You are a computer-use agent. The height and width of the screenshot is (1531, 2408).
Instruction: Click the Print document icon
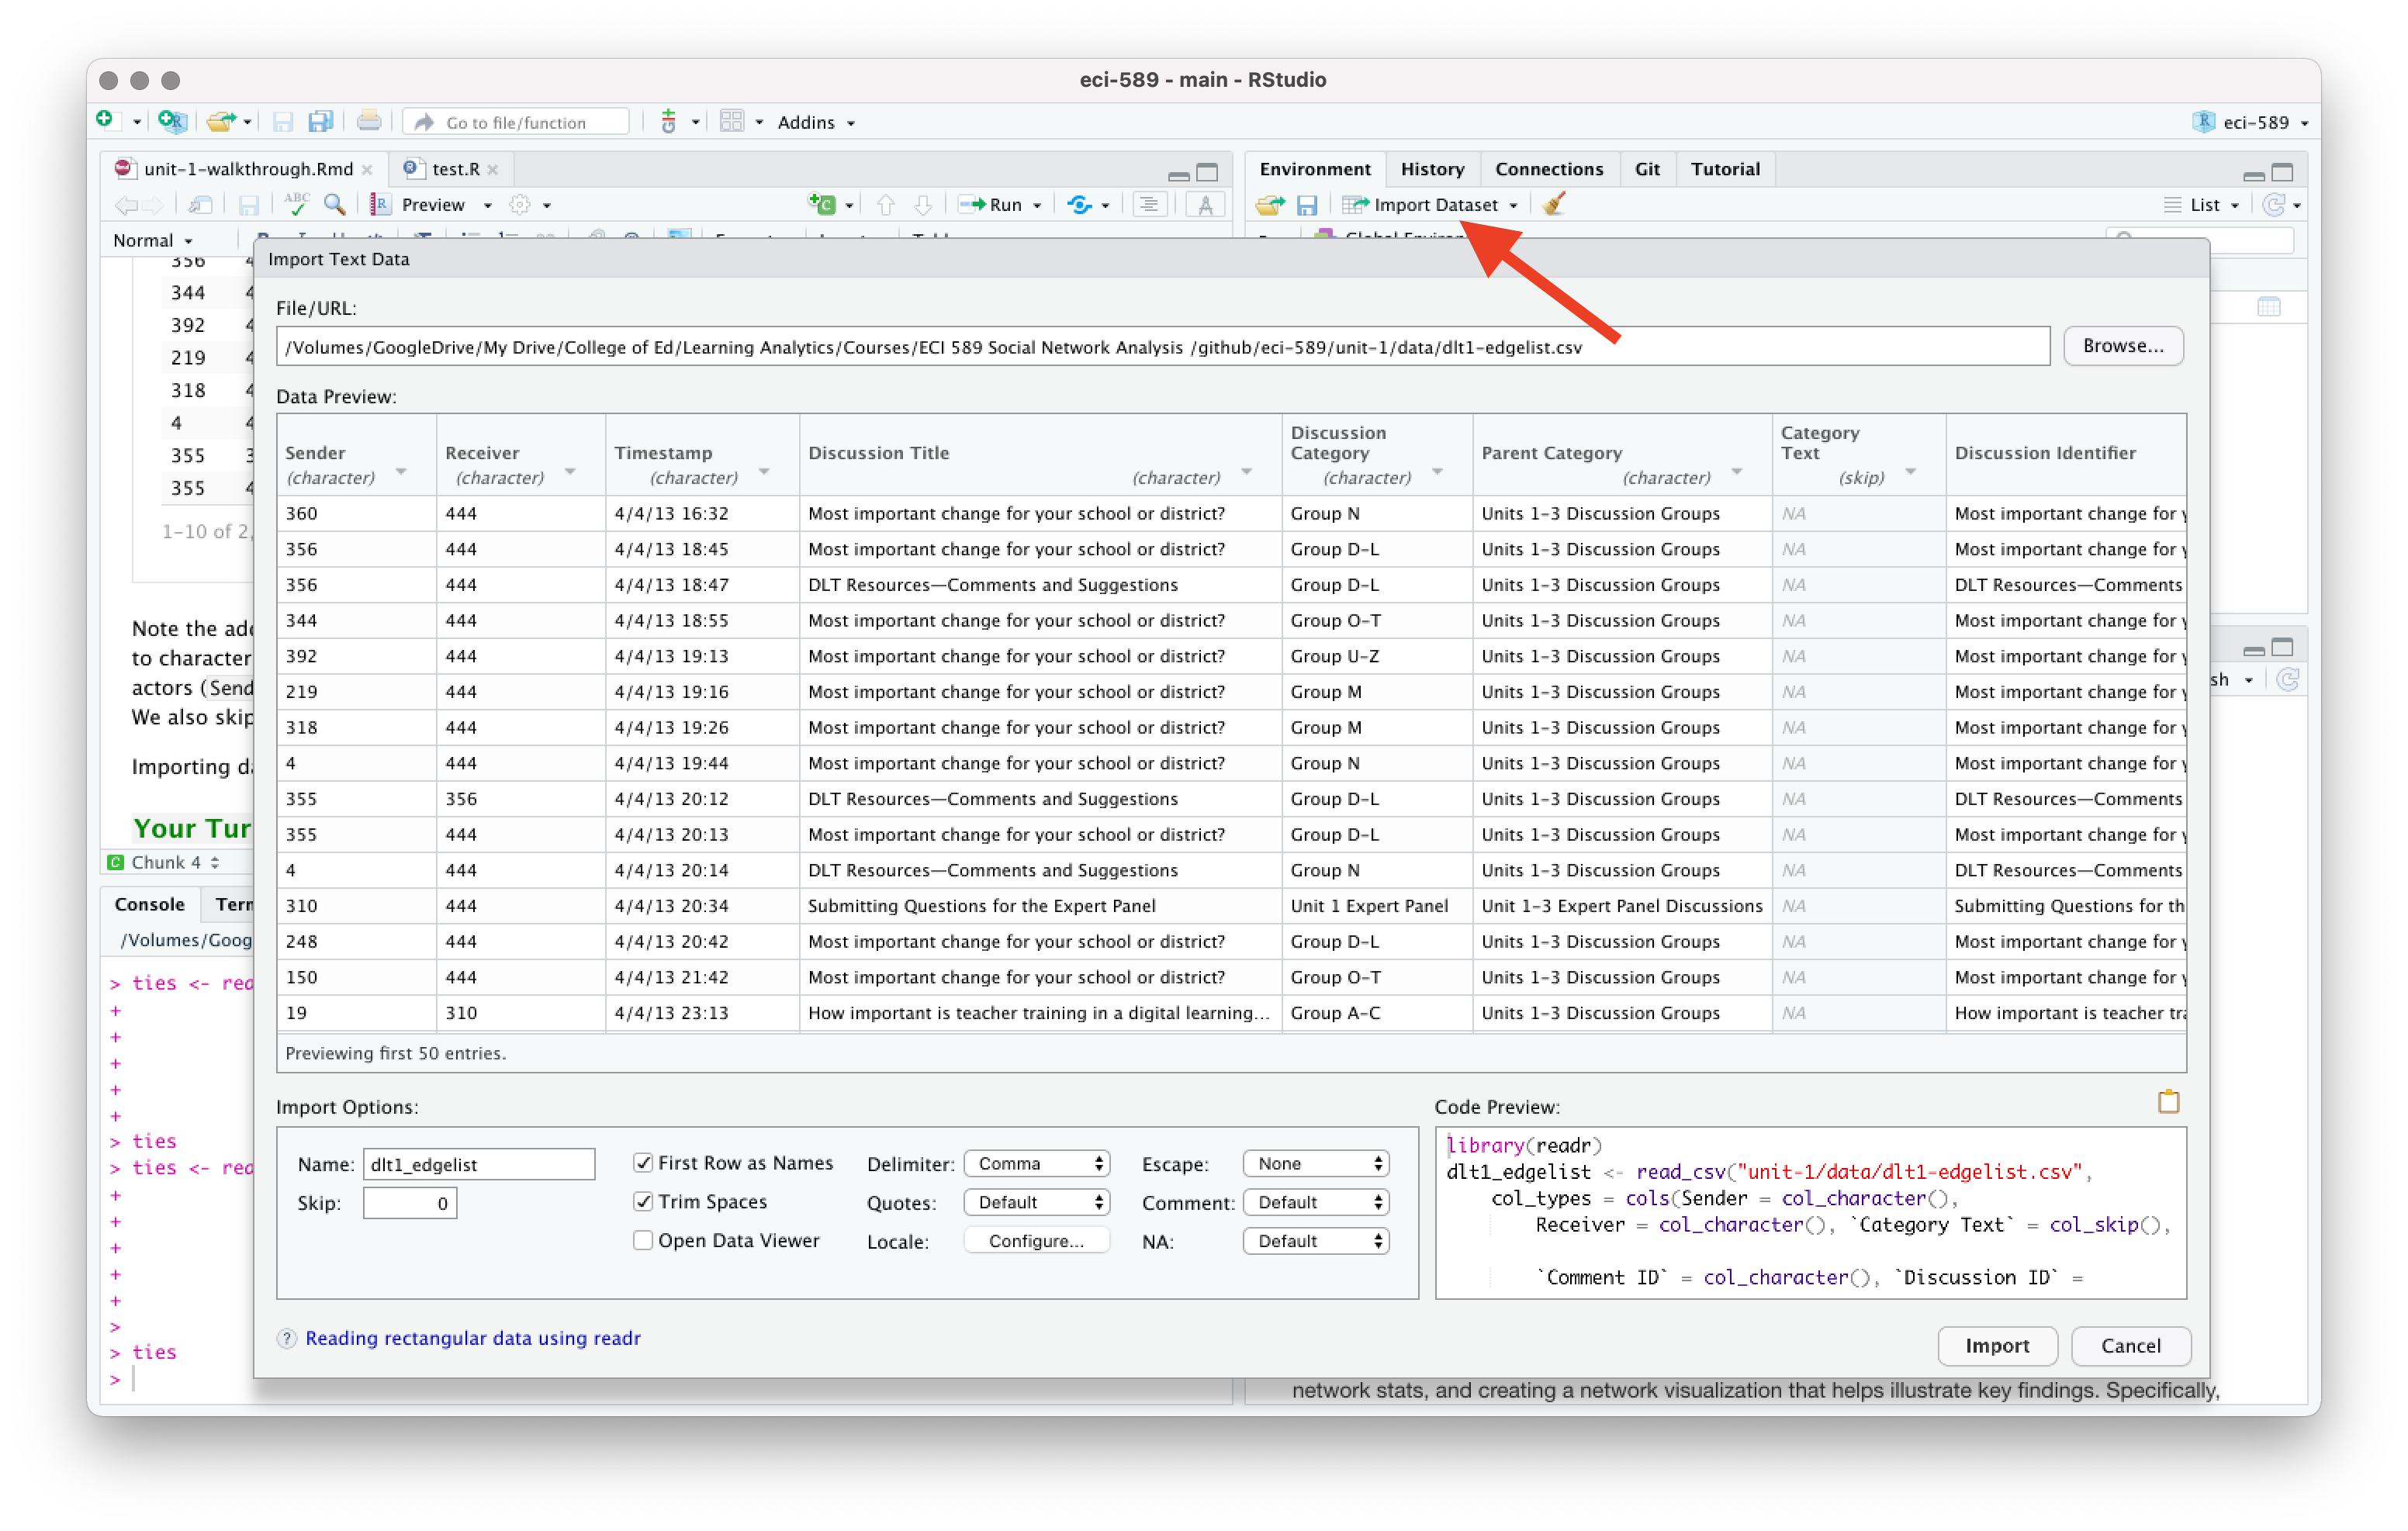pyautogui.click(x=368, y=122)
